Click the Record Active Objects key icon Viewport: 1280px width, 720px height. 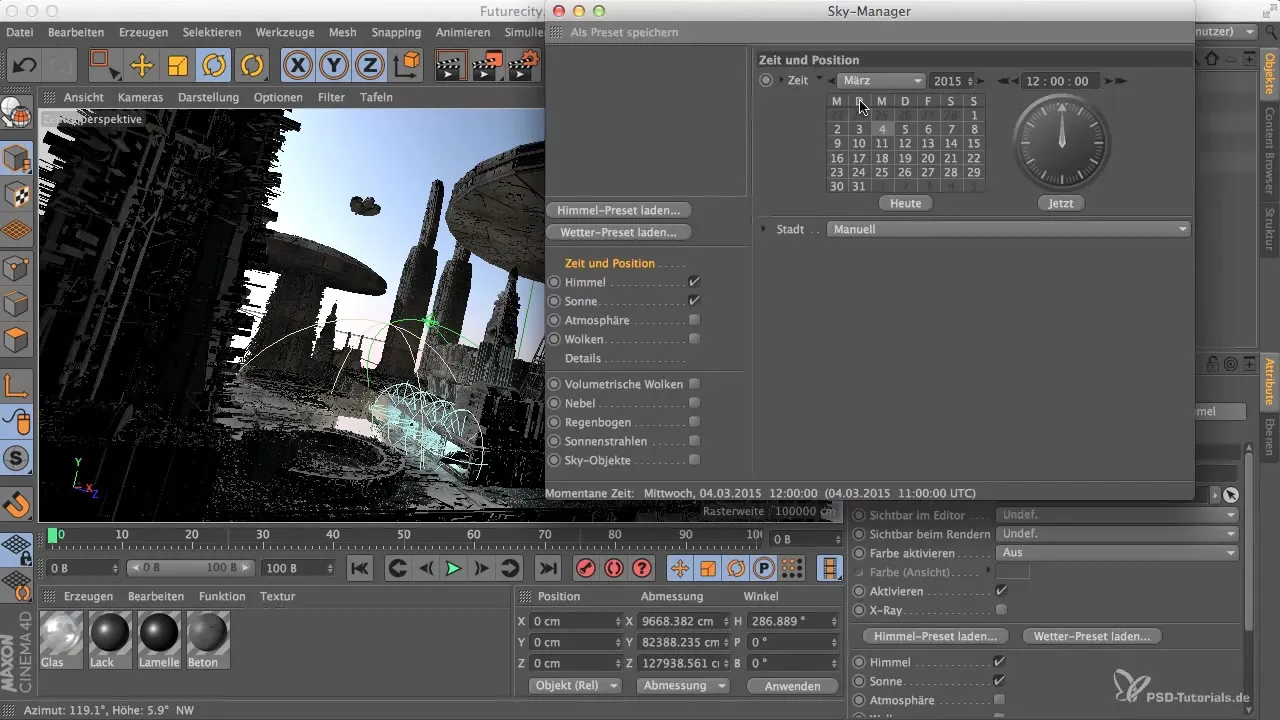586,568
